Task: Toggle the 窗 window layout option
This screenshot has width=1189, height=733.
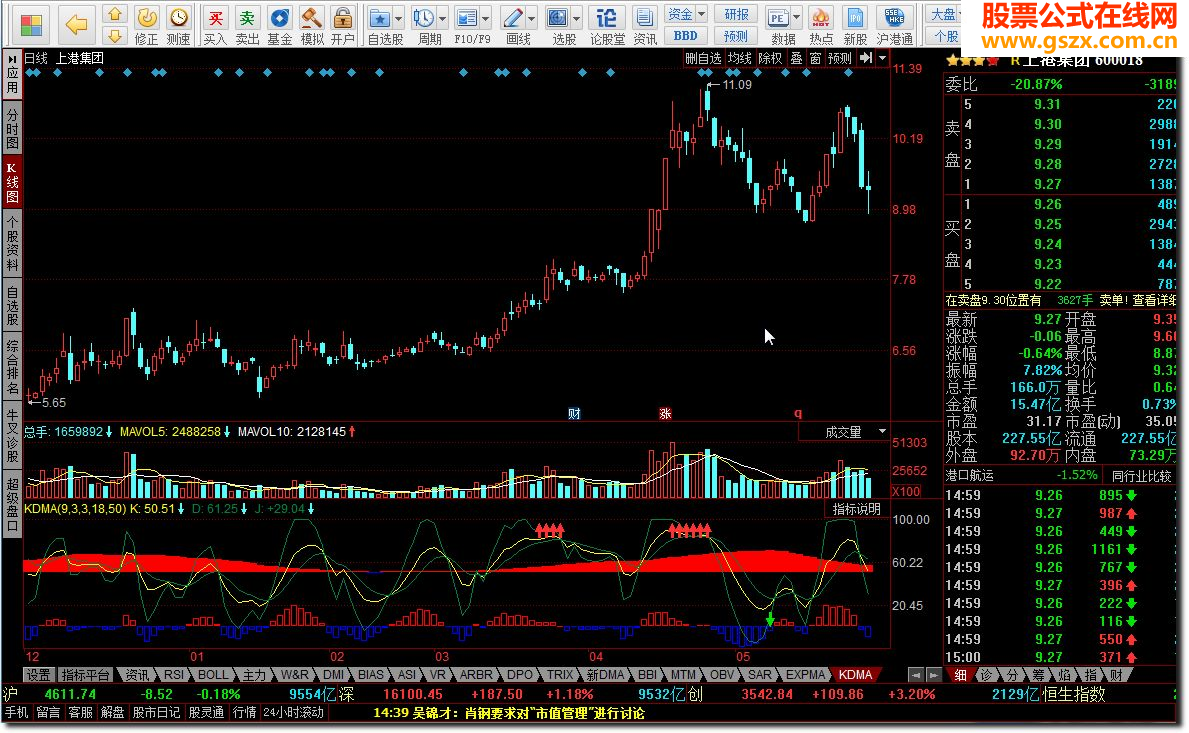Action: click(815, 58)
